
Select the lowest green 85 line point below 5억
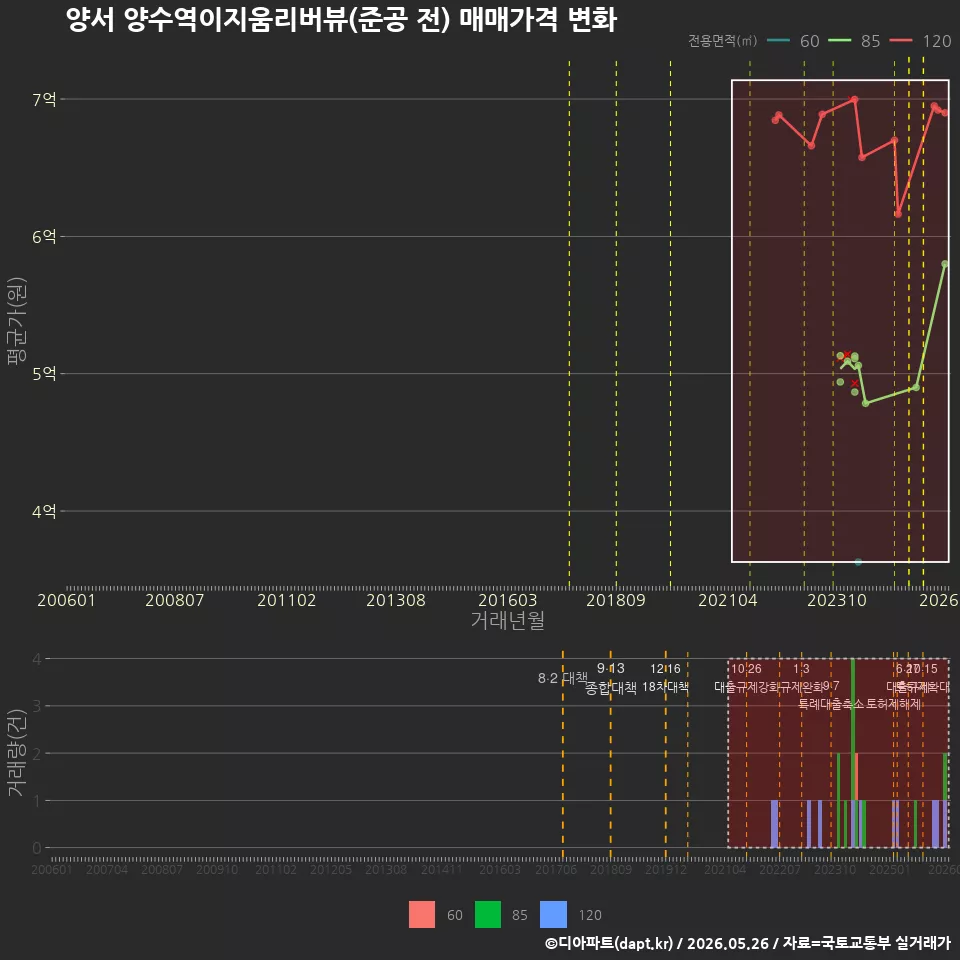click(x=866, y=403)
